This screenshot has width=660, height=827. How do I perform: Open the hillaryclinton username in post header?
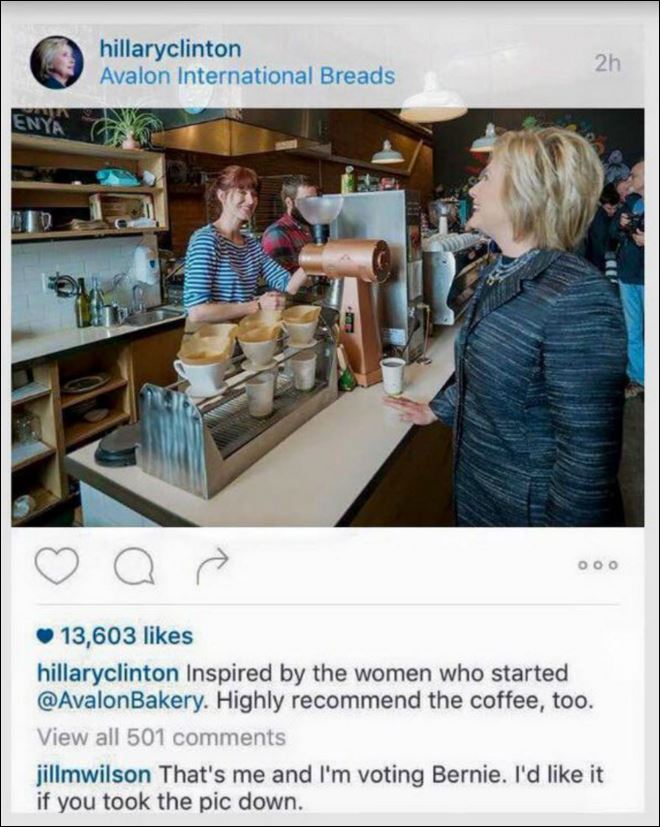170,49
